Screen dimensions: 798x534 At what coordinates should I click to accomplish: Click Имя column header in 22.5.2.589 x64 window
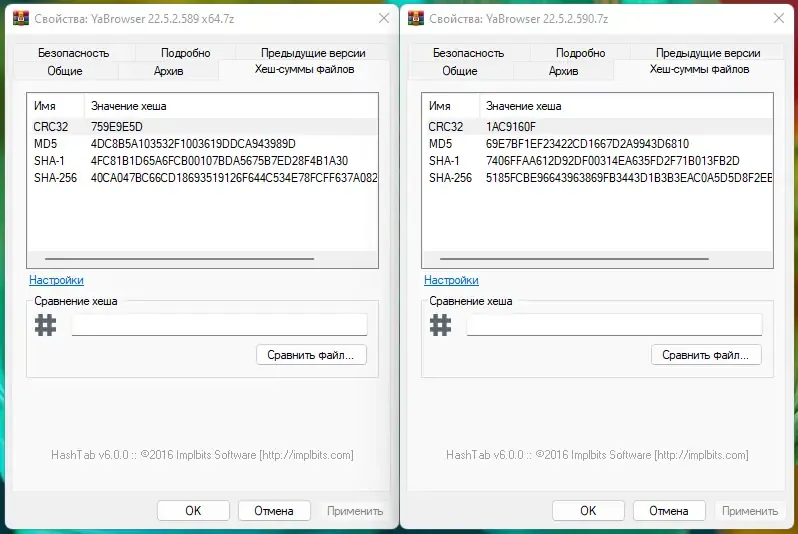pos(55,106)
